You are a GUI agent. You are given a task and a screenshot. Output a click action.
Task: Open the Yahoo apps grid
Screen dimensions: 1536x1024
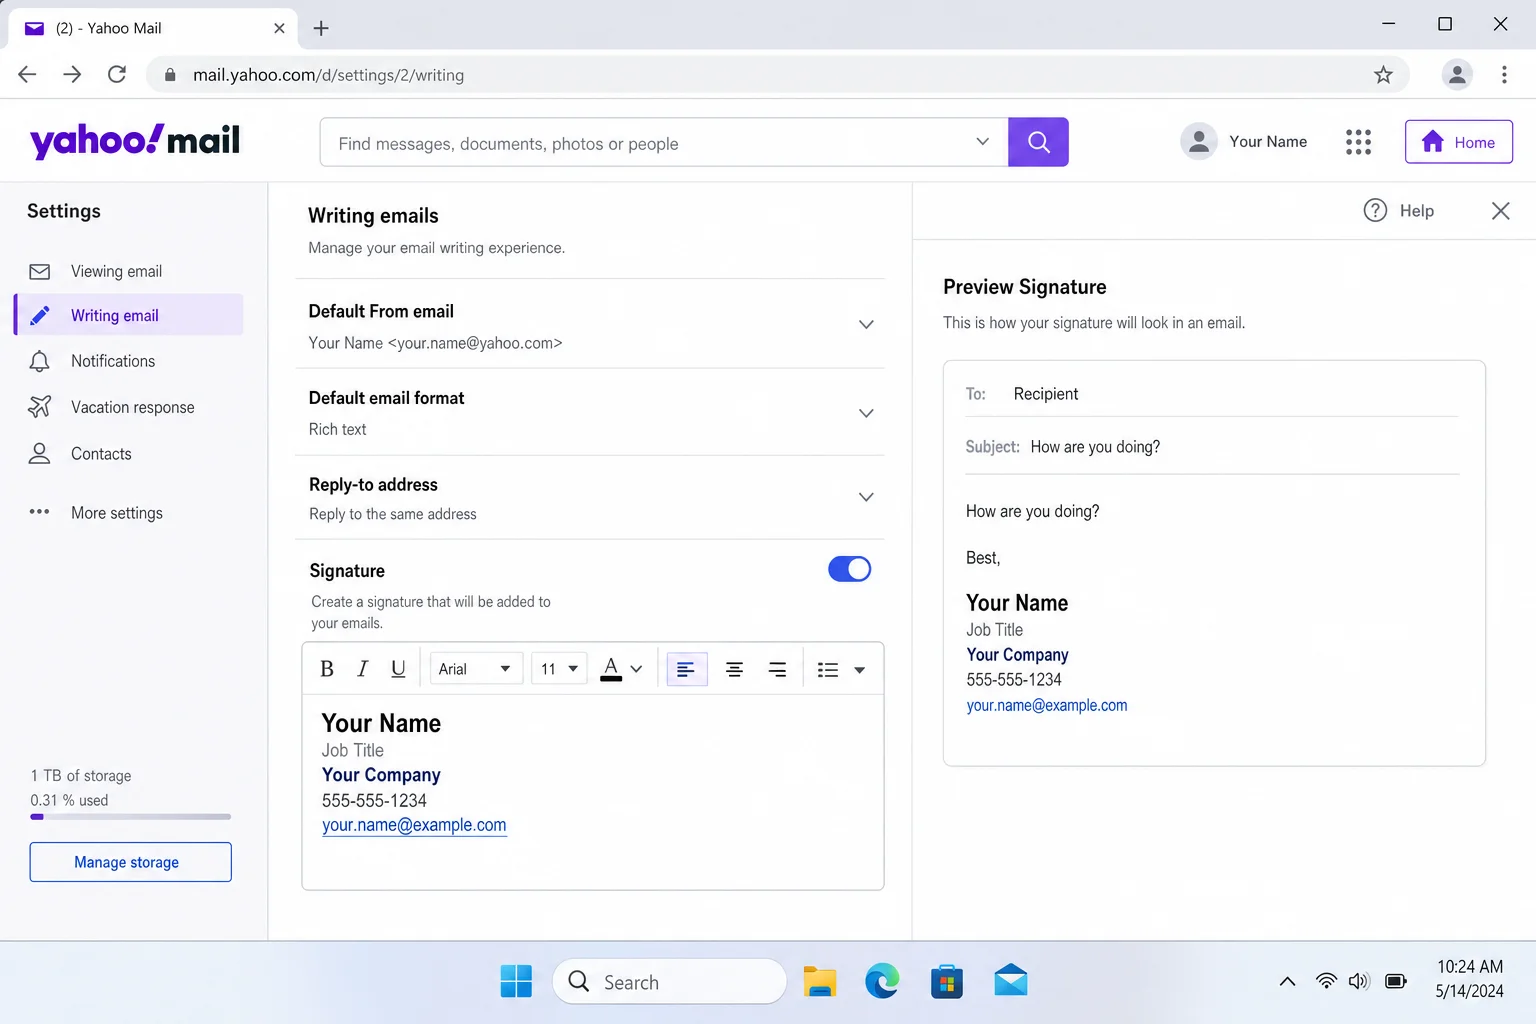click(x=1358, y=142)
